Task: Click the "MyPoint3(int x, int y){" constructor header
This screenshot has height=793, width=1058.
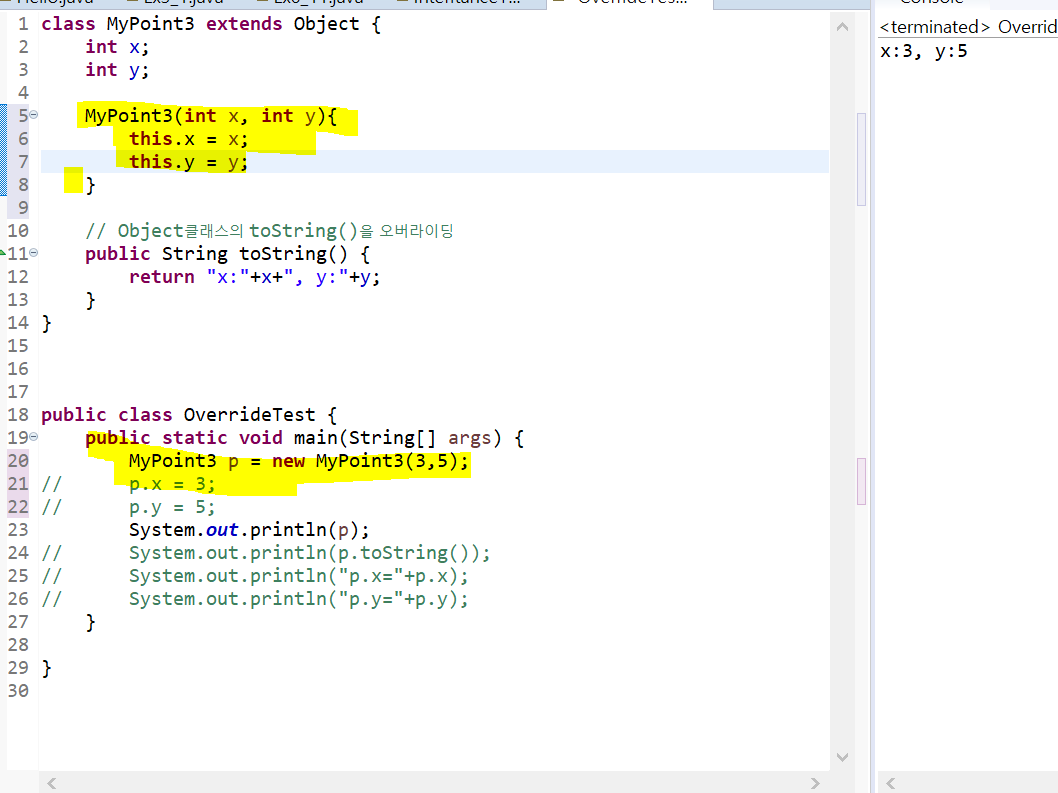Action: 211,116
